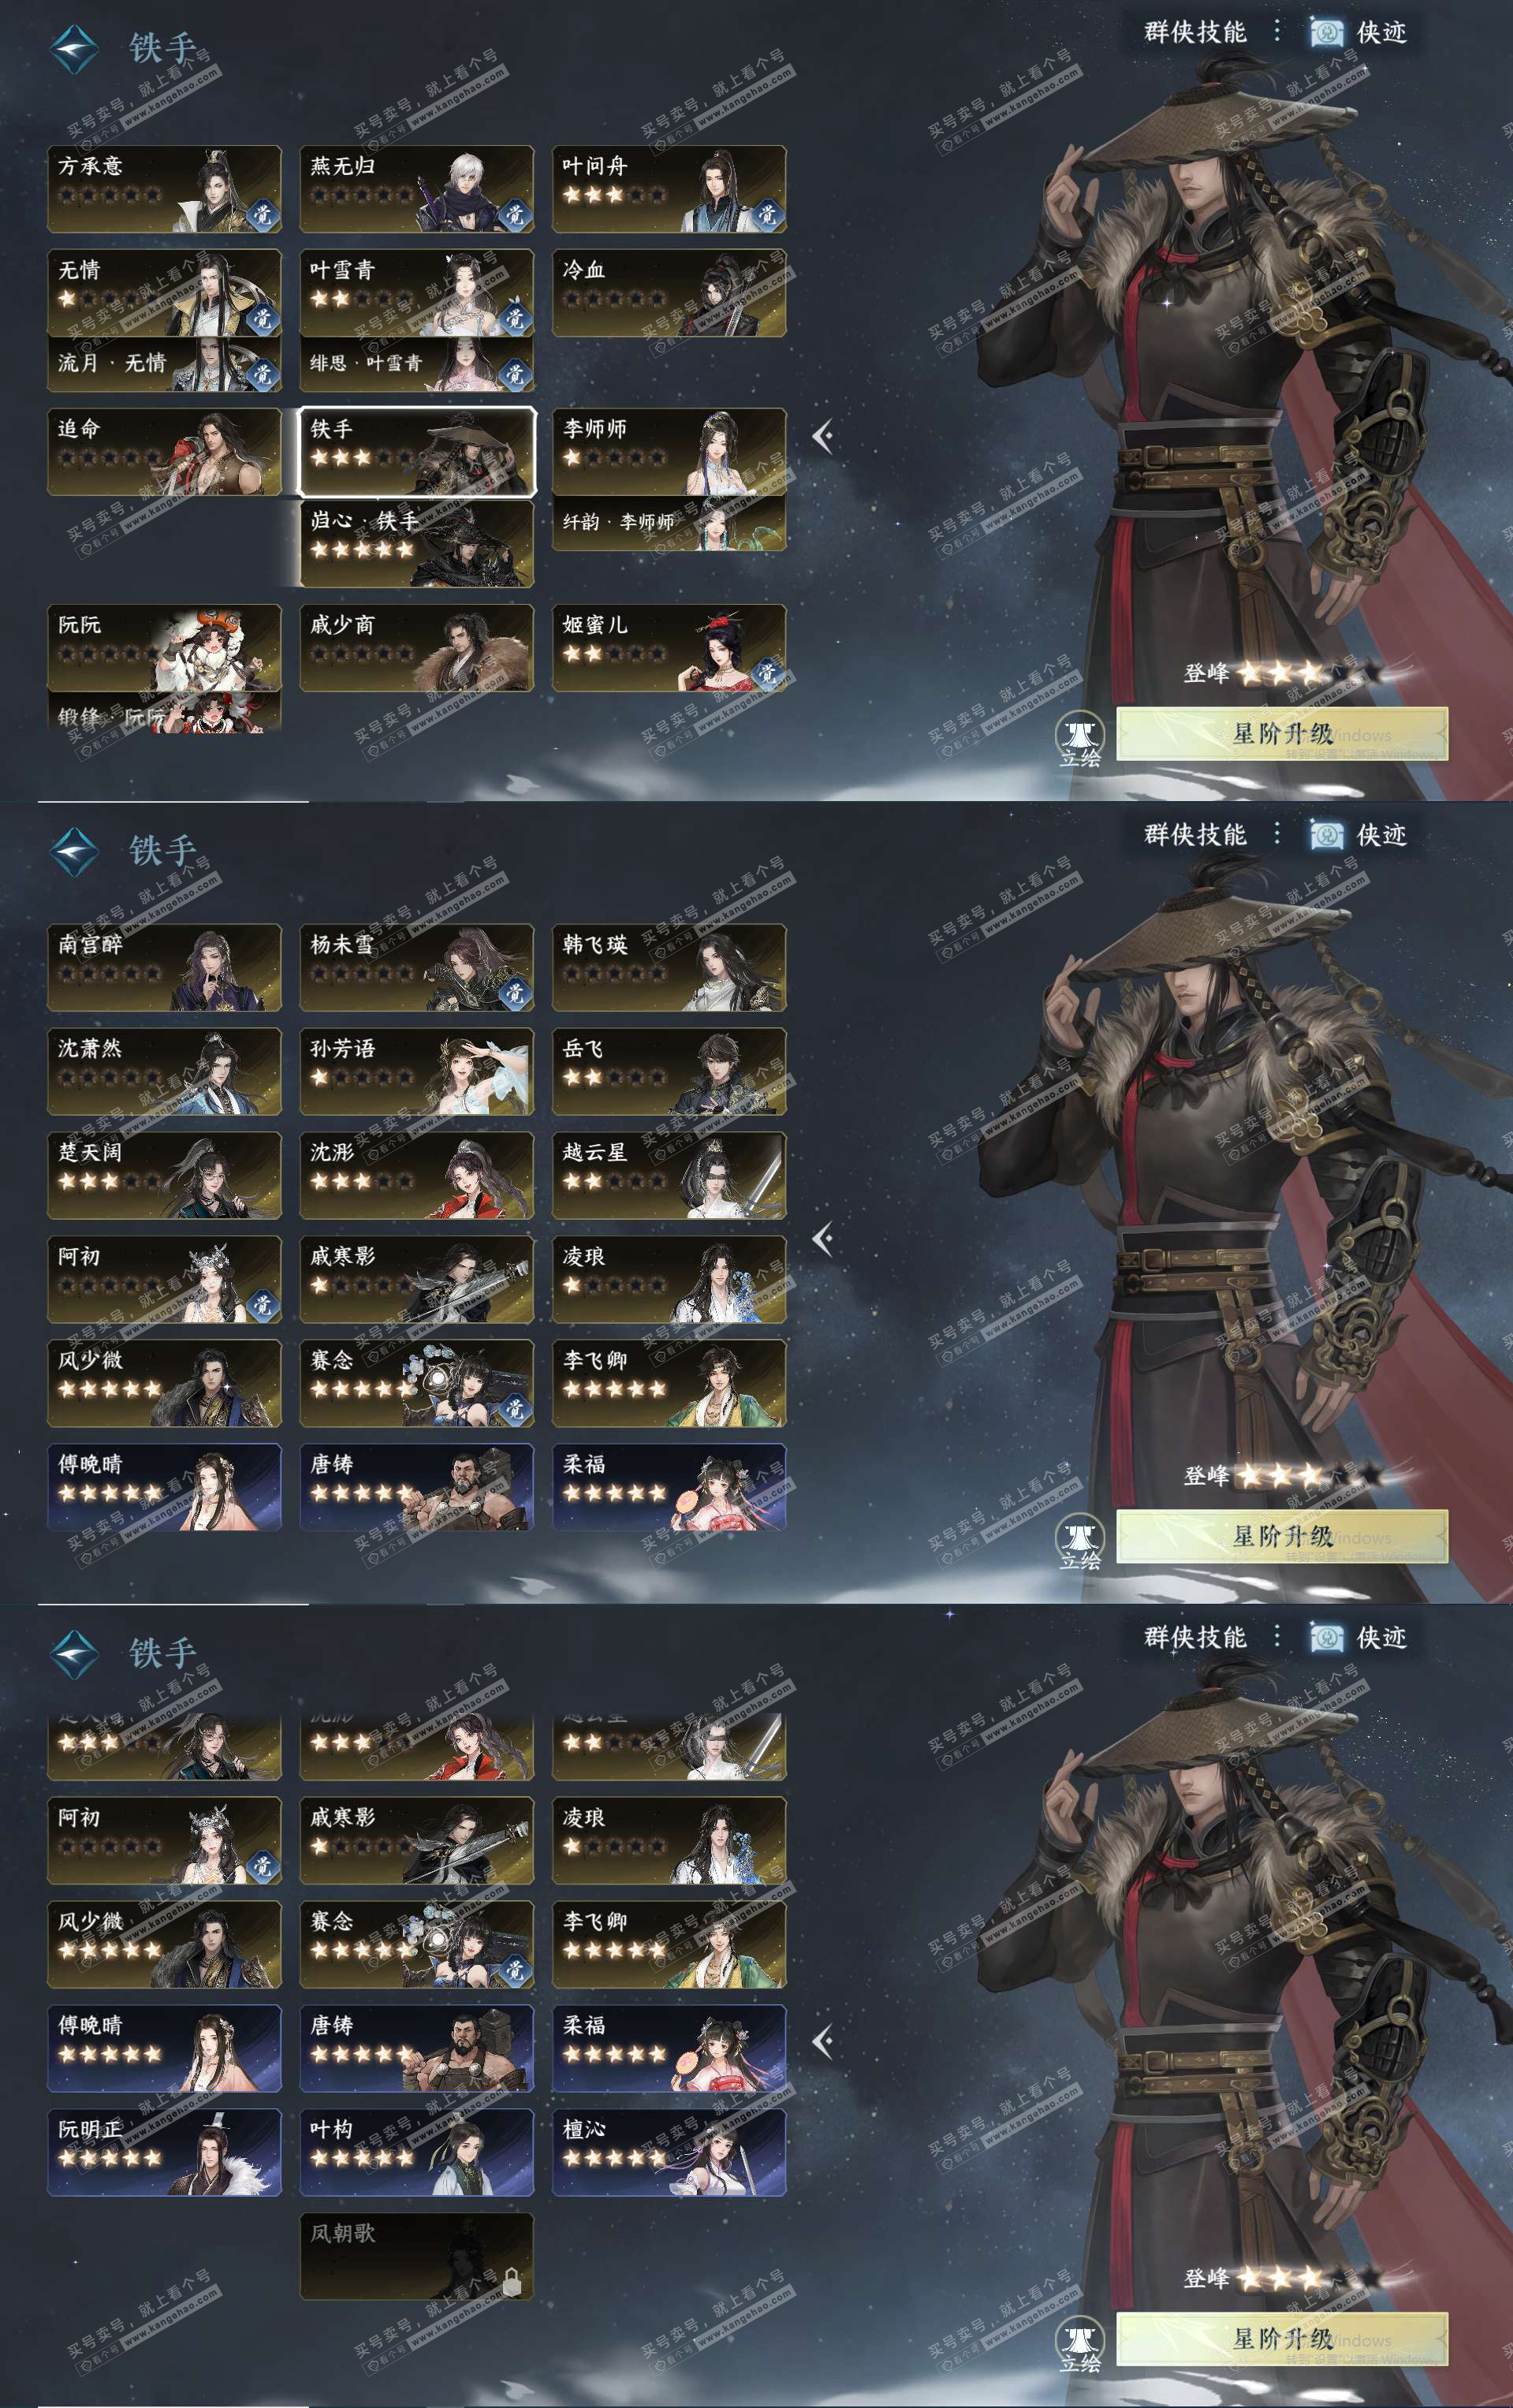The image size is (1513, 2408).
Task: Click the 觉 badge on 方承意 card
Action: click(262, 213)
